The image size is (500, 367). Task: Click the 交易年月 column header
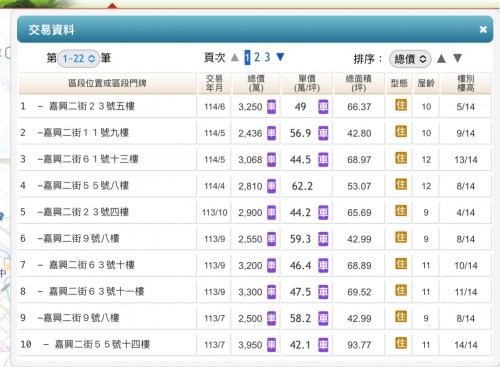(214, 83)
